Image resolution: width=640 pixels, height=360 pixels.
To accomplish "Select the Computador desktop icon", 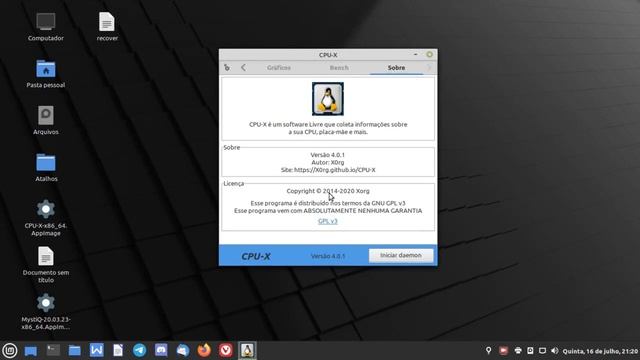I will point(46,27).
